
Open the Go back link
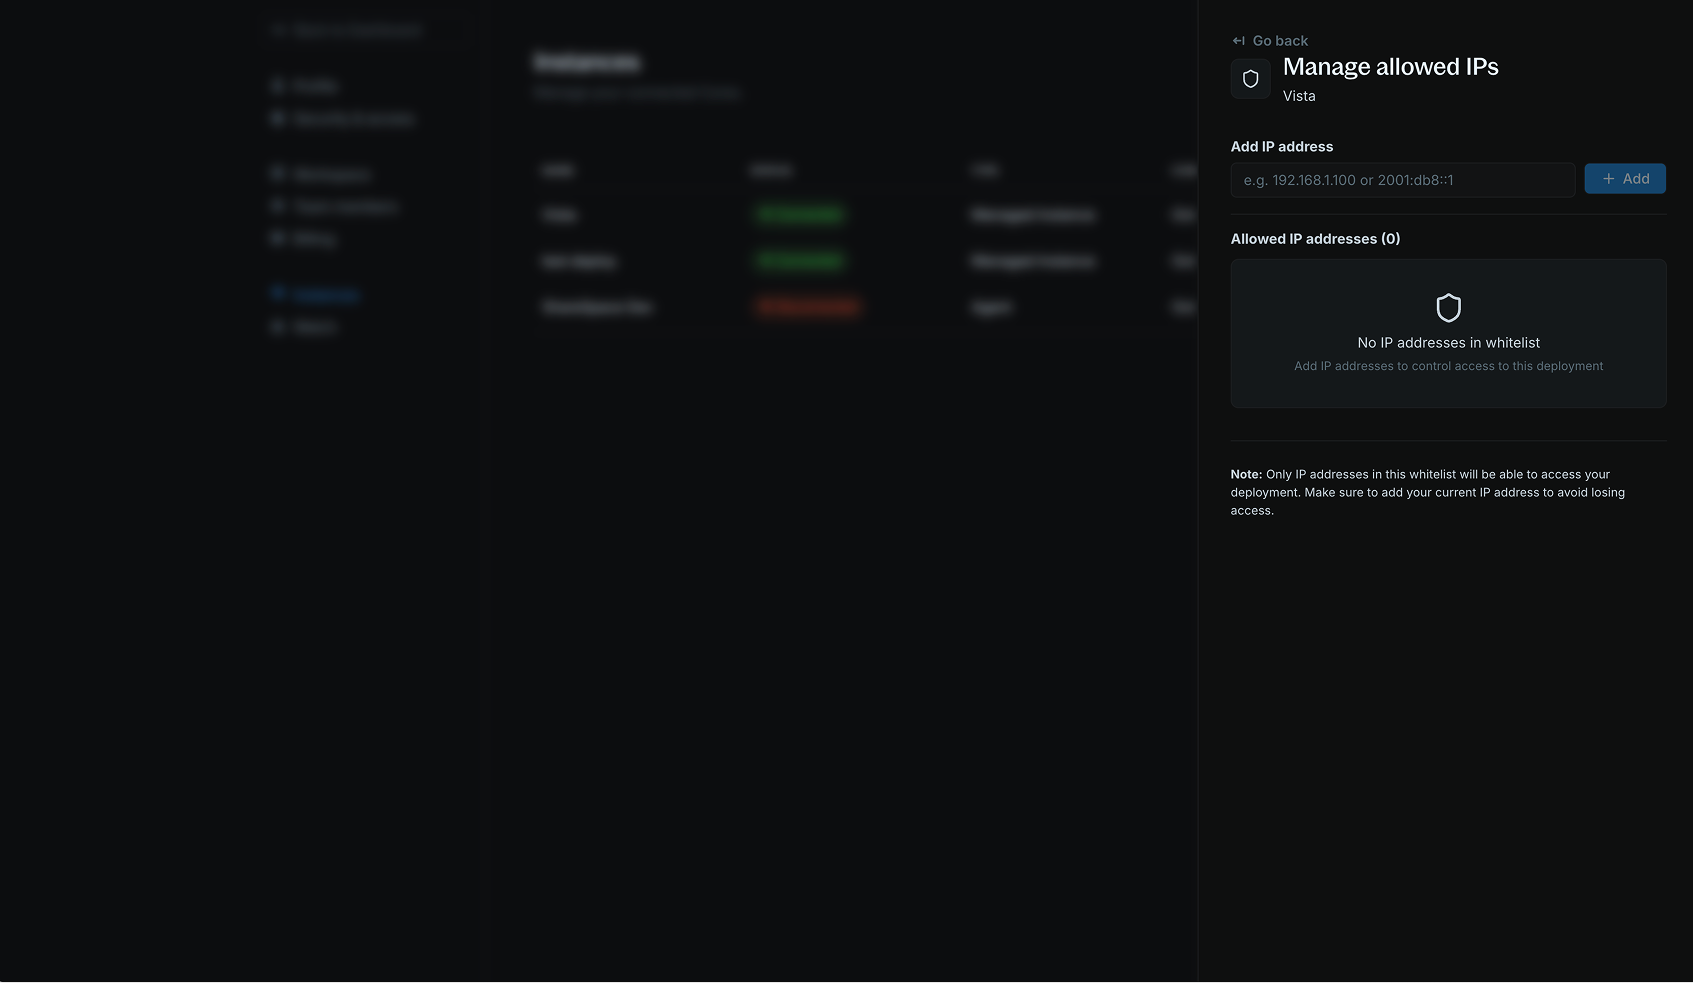[1279, 40]
